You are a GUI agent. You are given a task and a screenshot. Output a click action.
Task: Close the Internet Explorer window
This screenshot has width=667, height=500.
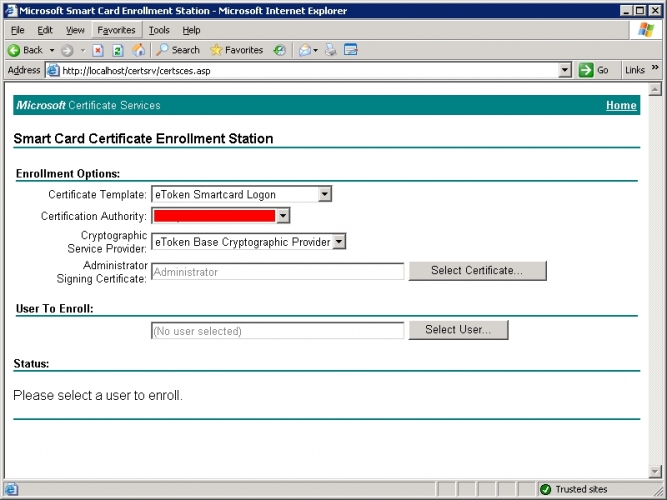(x=655, y=11)
